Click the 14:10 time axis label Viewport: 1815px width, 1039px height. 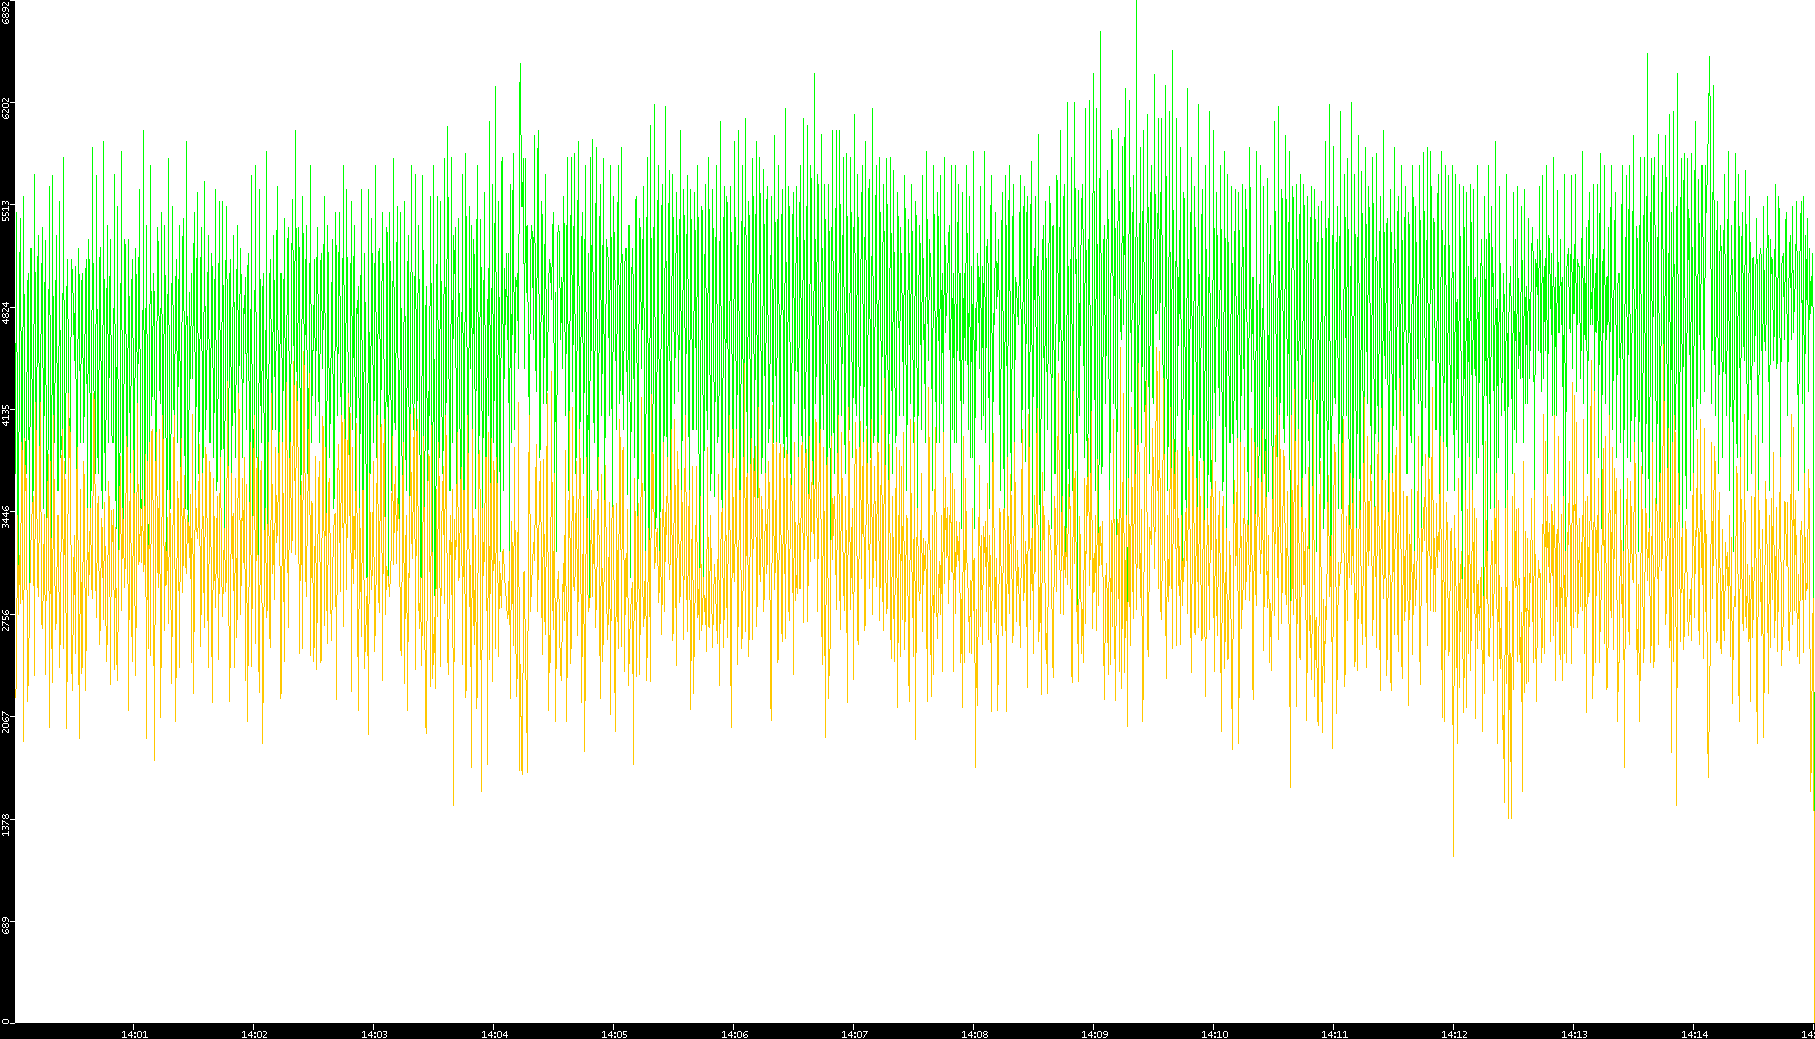(x=1214, y=1034)
